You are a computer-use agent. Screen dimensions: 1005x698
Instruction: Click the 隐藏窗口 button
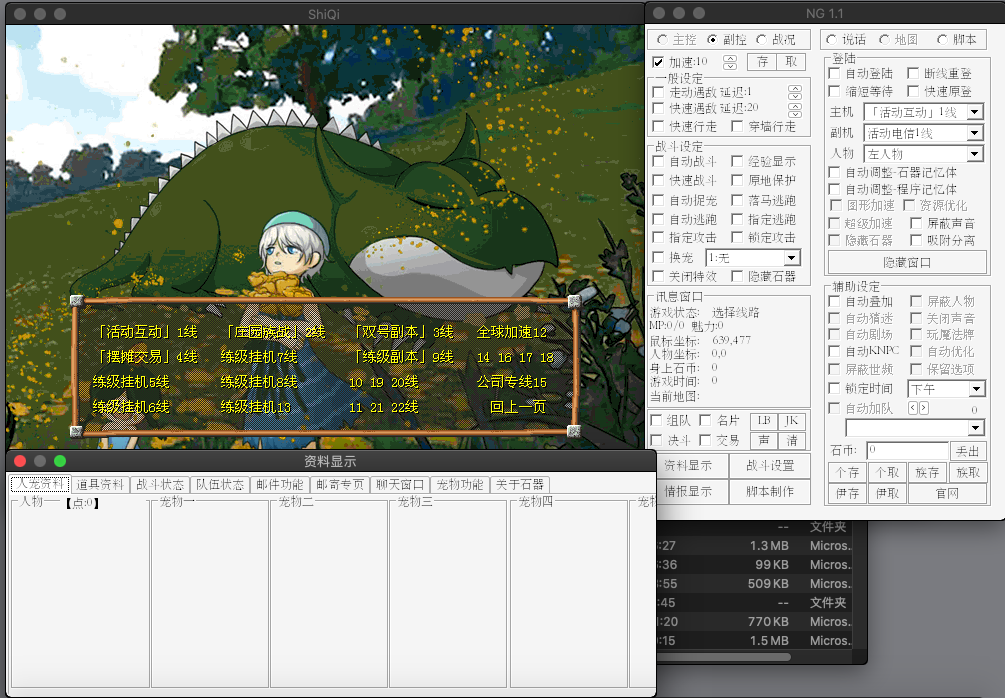click(907, 263)
